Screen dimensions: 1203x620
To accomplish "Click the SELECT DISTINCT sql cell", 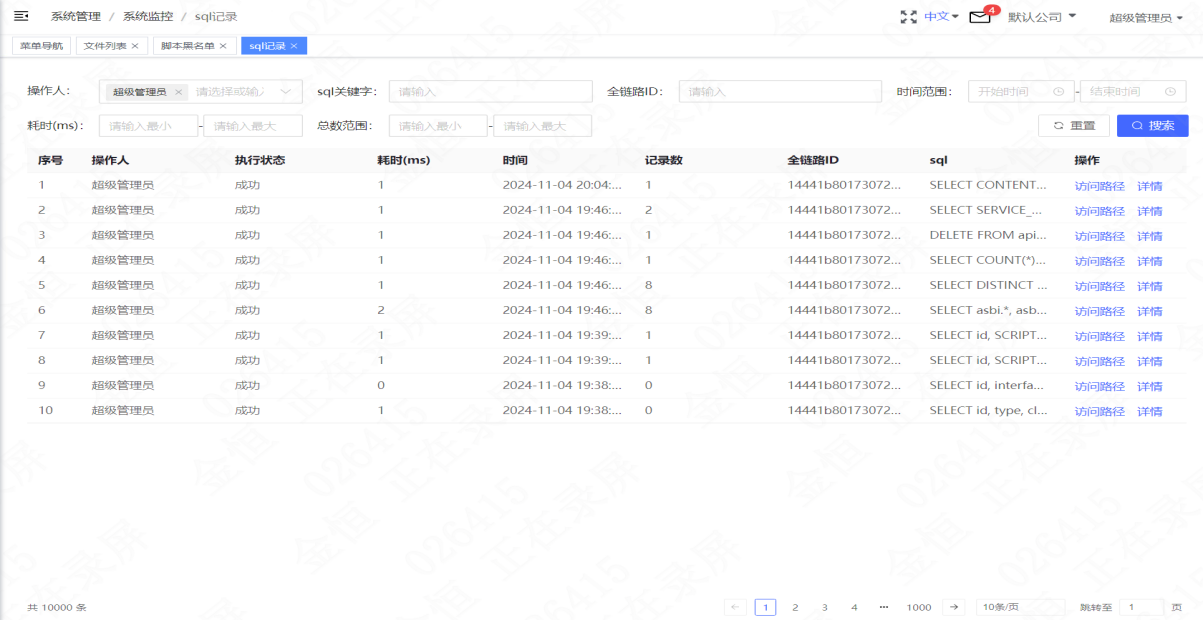I will (x=988, y=285).
